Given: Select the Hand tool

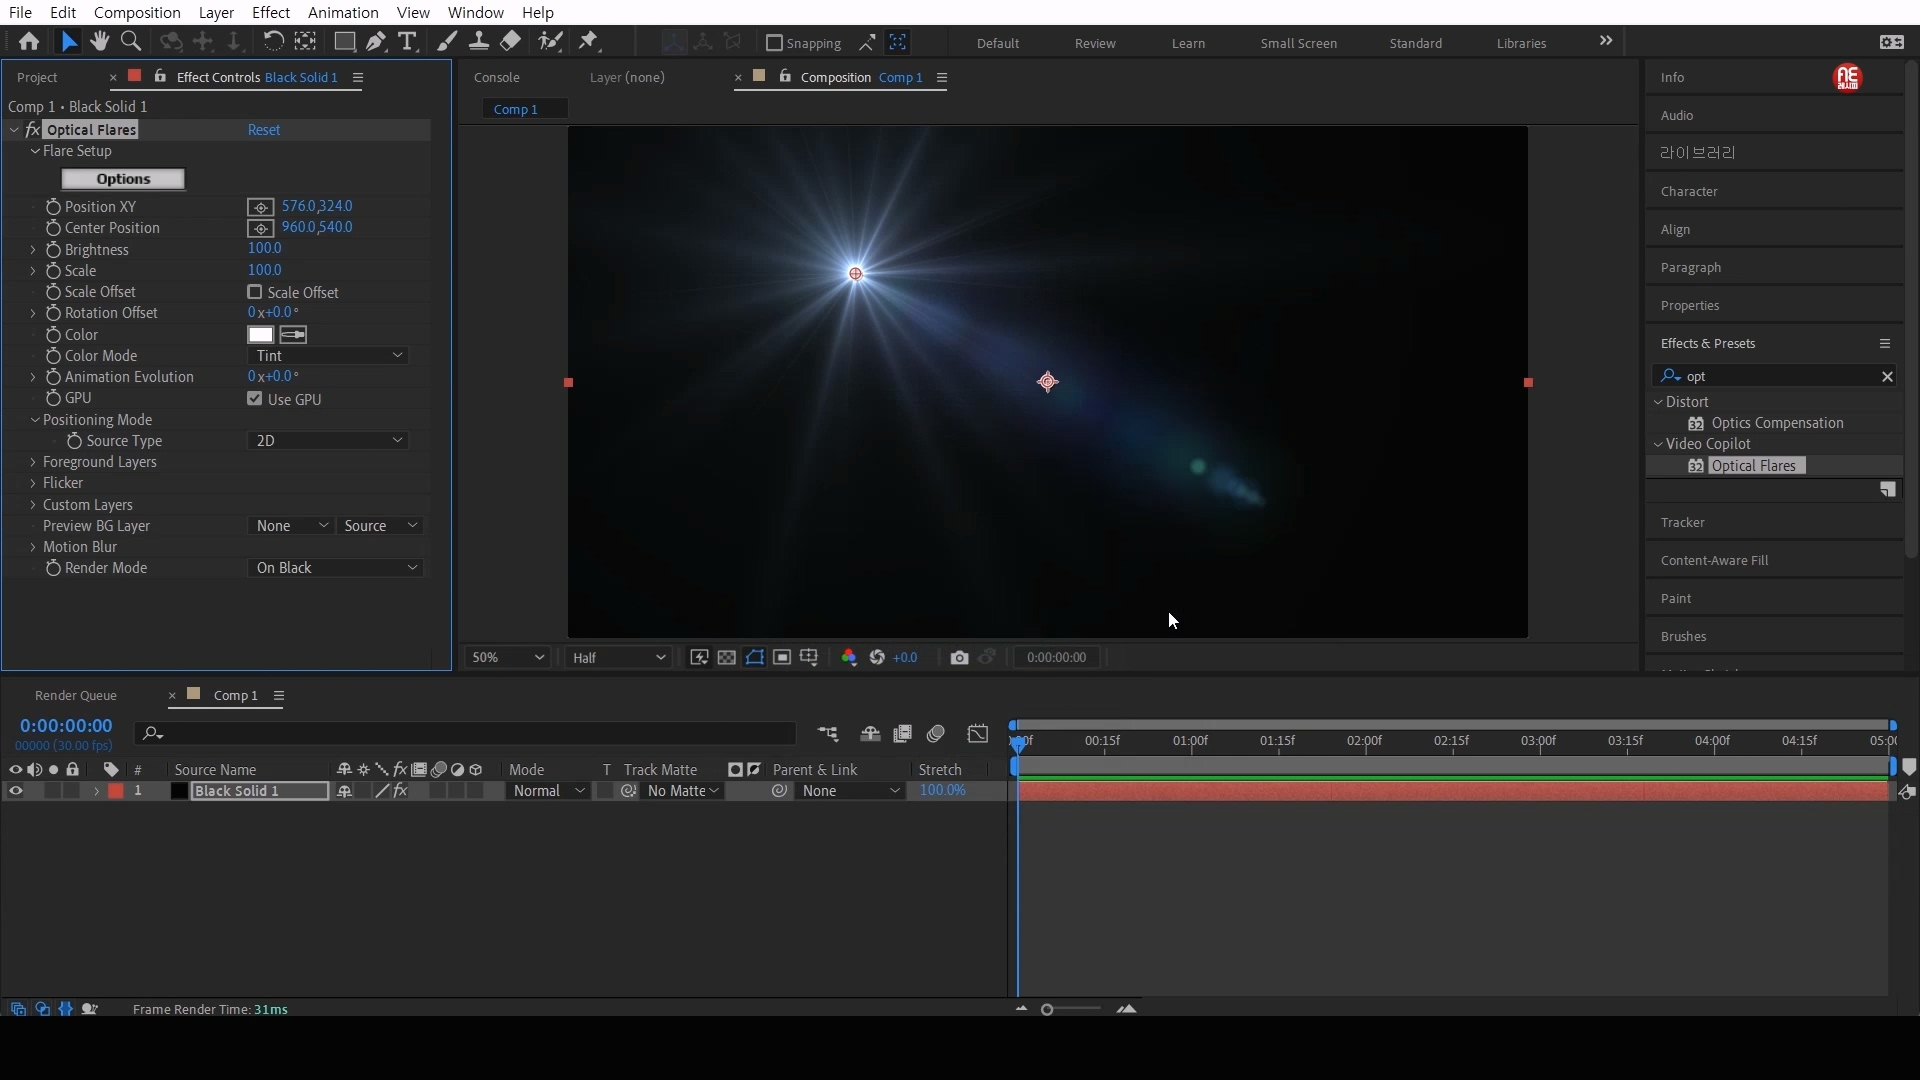Looking at the screenshot, I should (99, 41).
